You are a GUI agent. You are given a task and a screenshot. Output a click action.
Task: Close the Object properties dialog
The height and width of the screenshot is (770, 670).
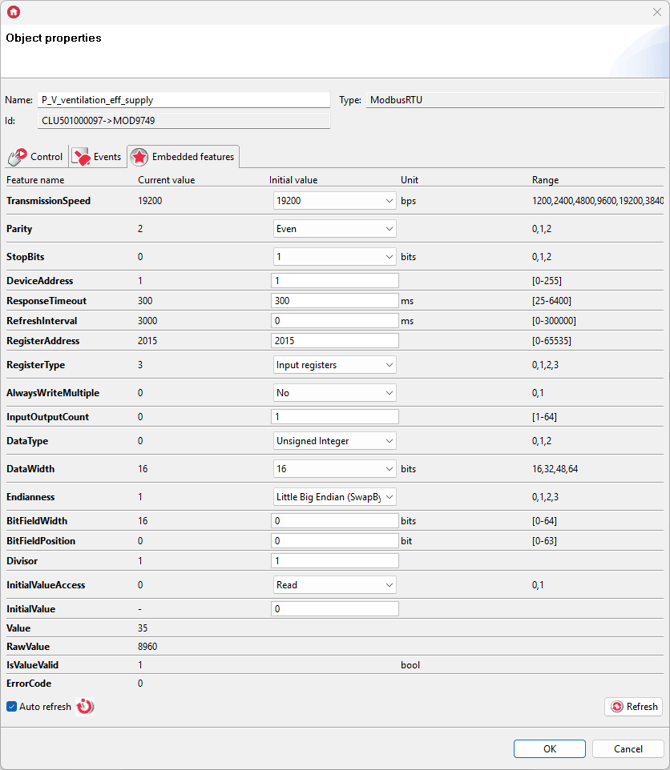click(x=655, y=12)
